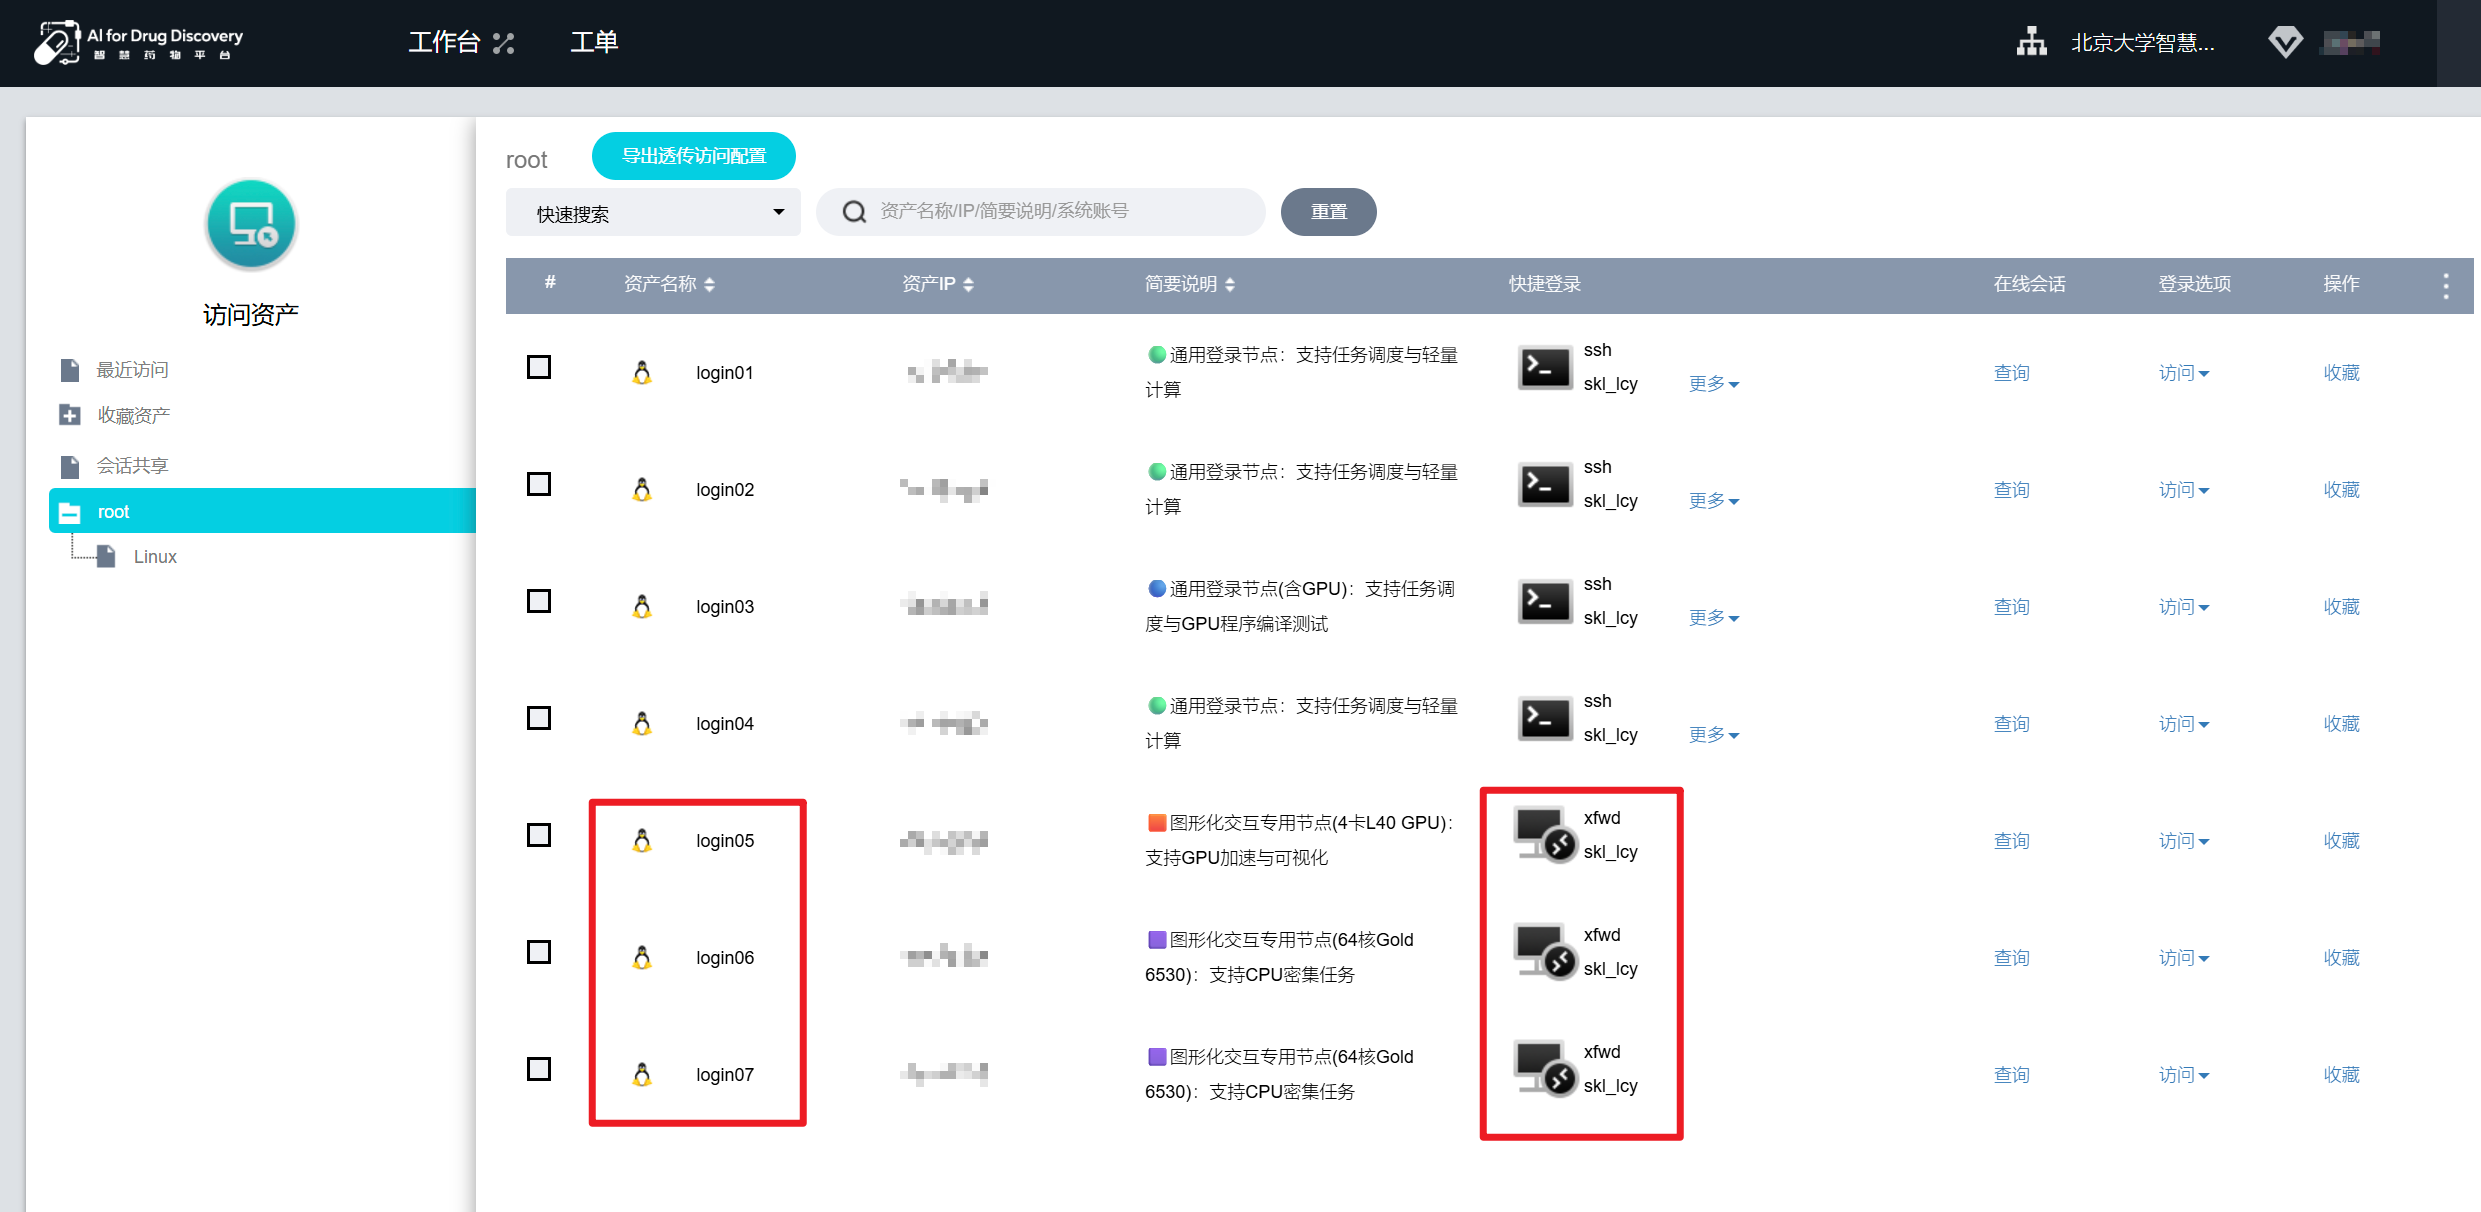
Task: Click 收藏 link for login07
Action: click(2341, 1075)
